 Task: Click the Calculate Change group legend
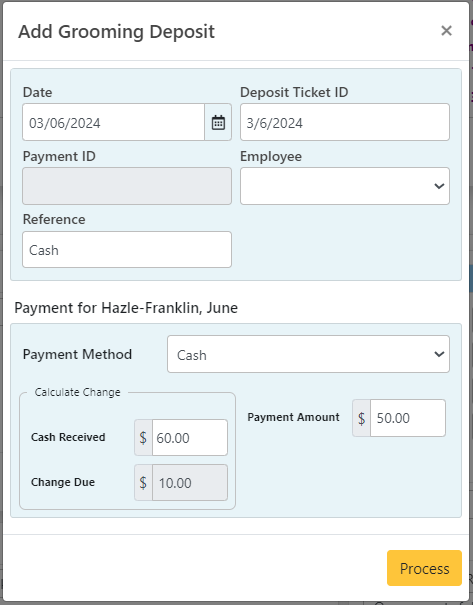tap(78, 392)
